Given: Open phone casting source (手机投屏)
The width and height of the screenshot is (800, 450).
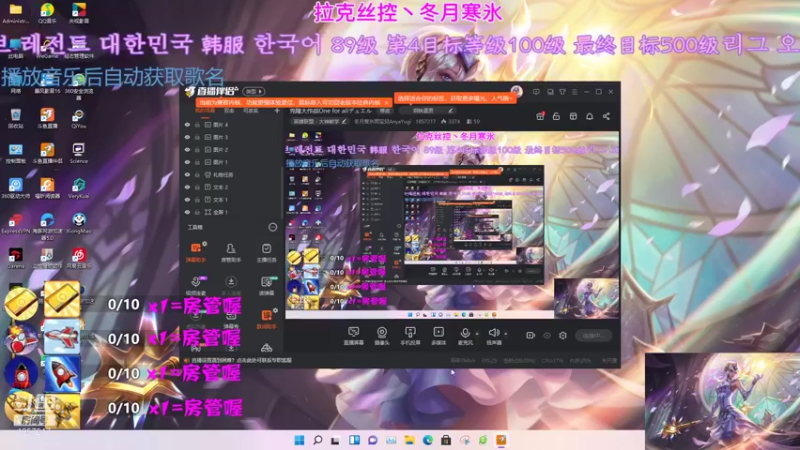Looking at the screenshot, I should [410, 336].
